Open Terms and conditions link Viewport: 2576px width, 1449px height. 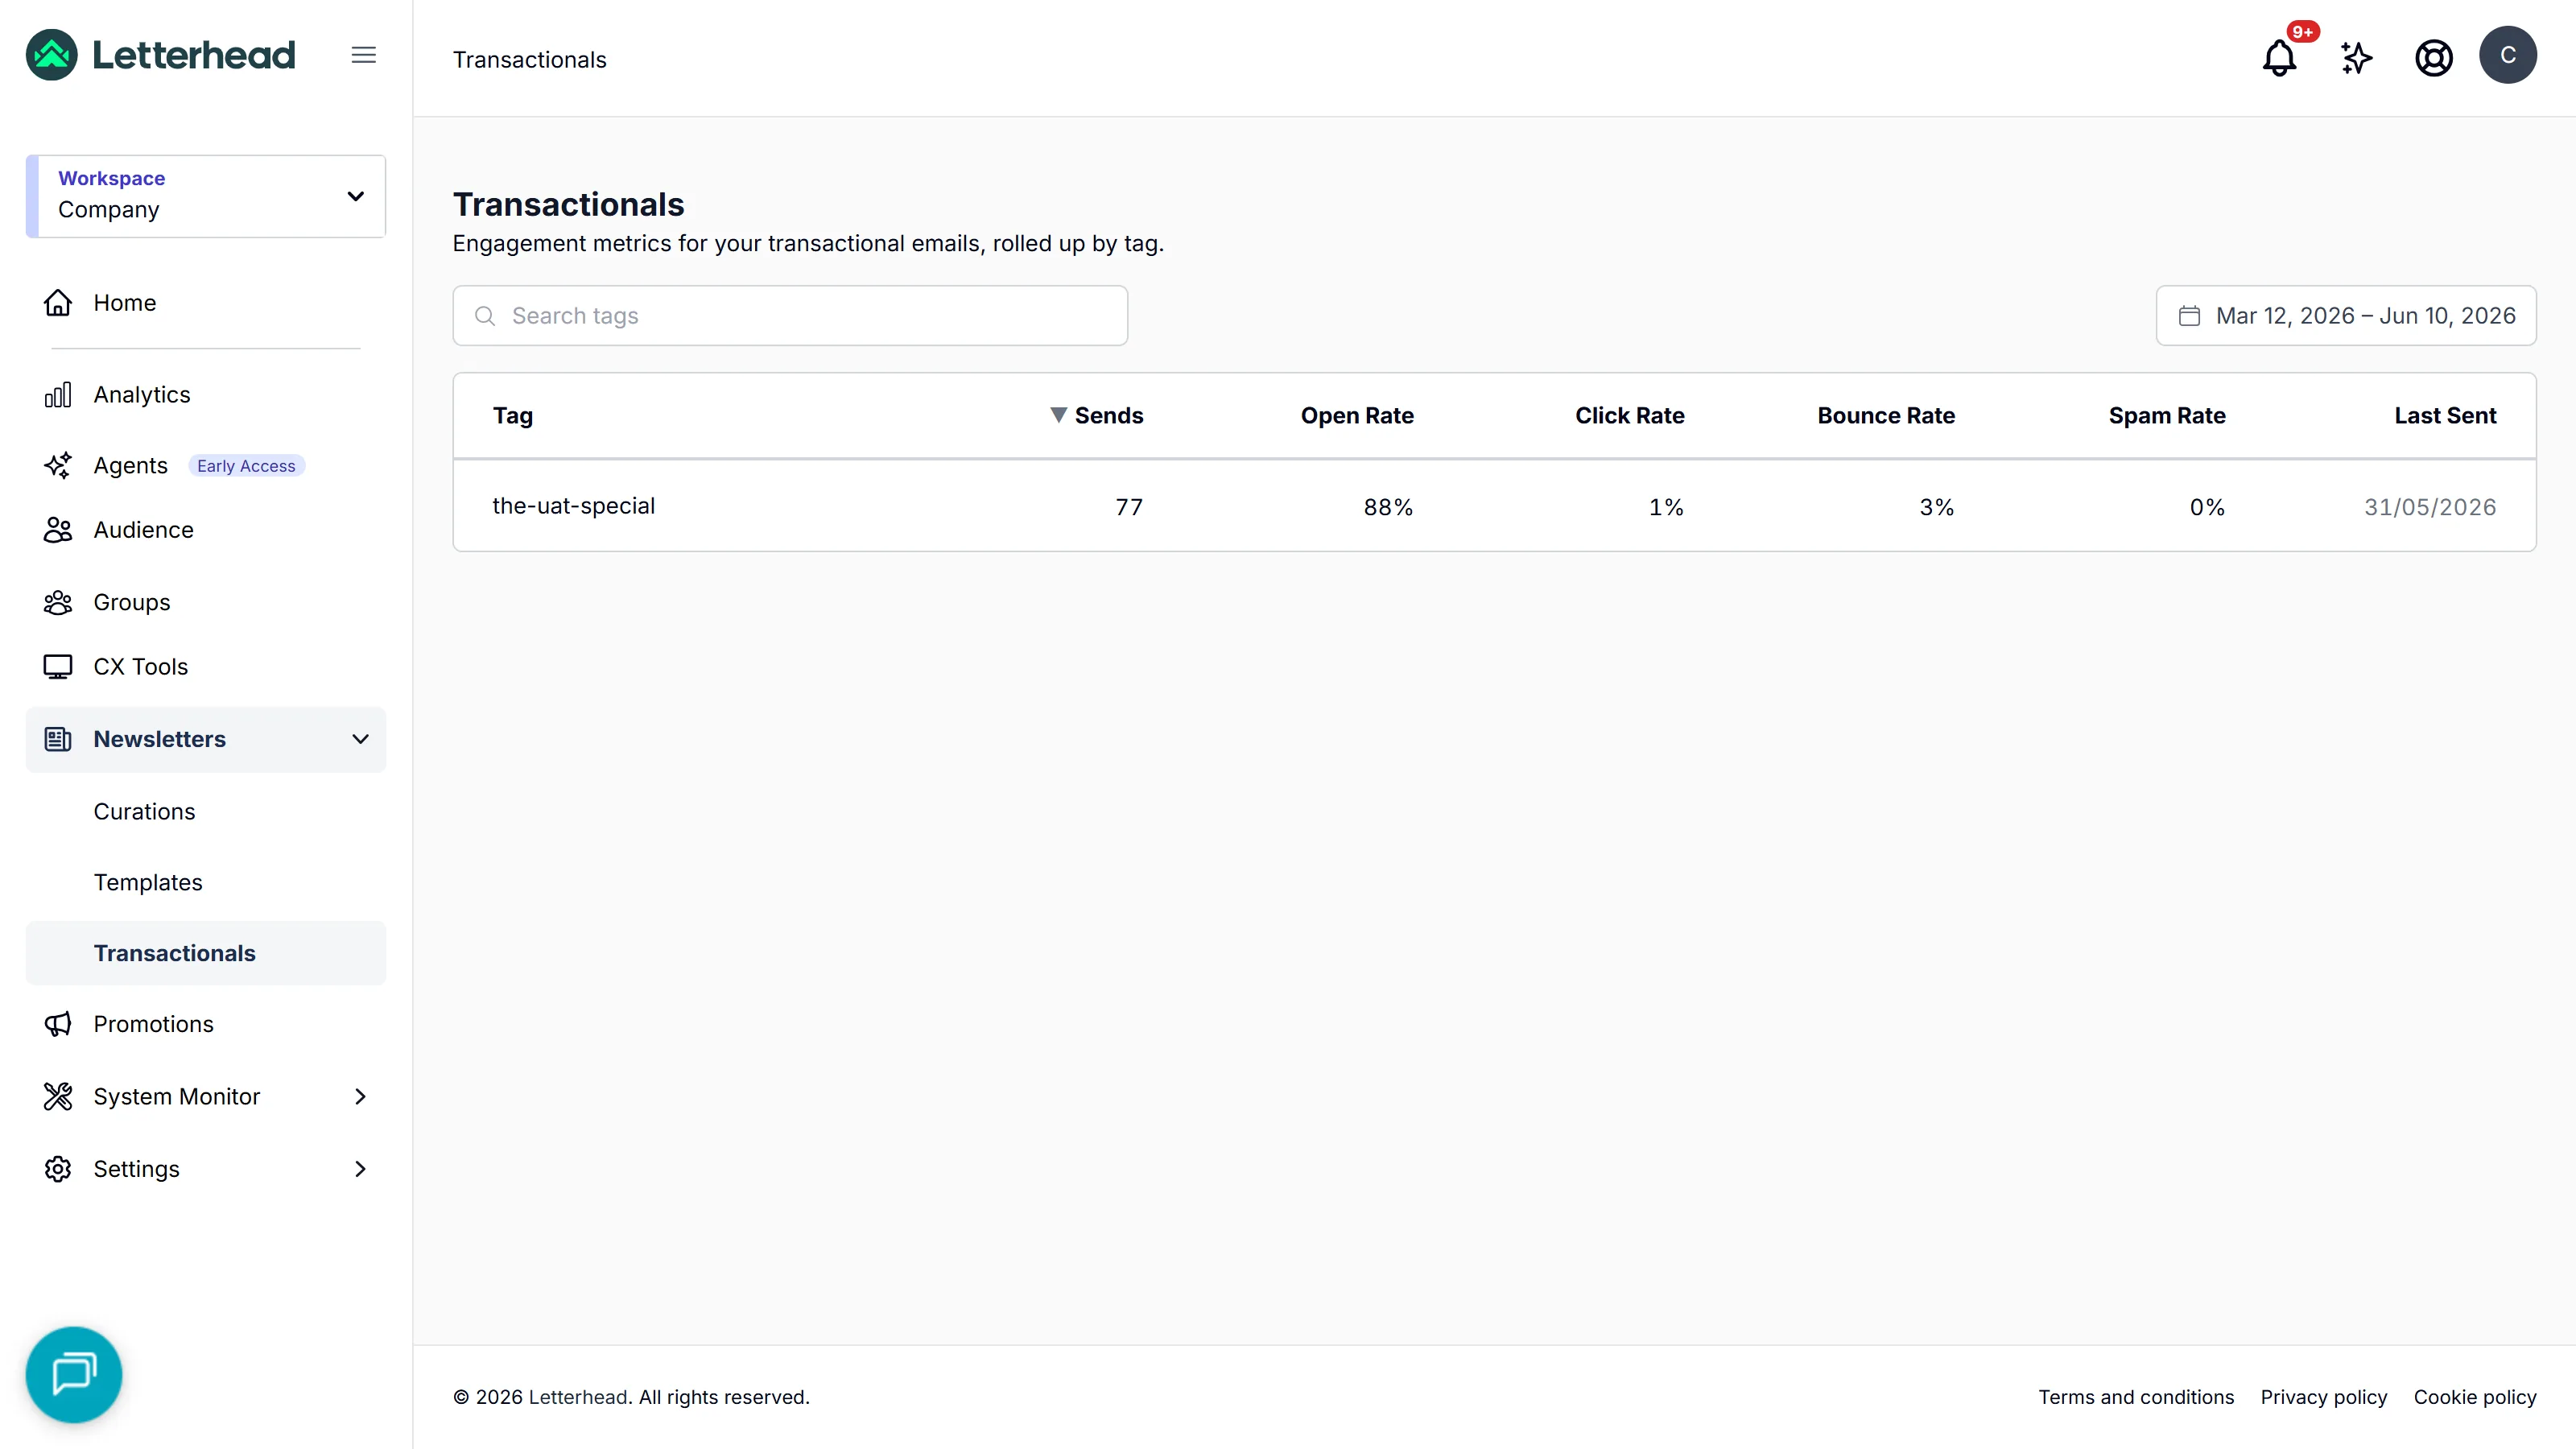pyautogui.click(x=2136, y=1398)
